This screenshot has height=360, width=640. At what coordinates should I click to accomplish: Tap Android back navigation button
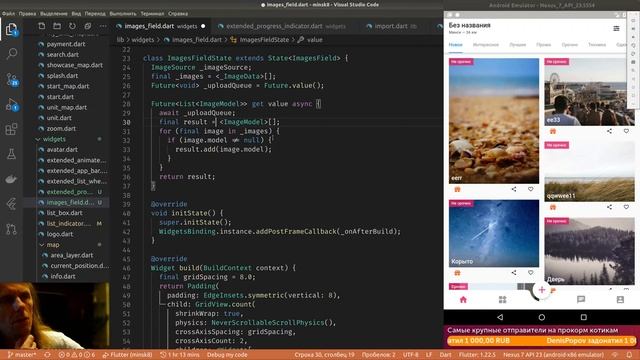point(500,317)
